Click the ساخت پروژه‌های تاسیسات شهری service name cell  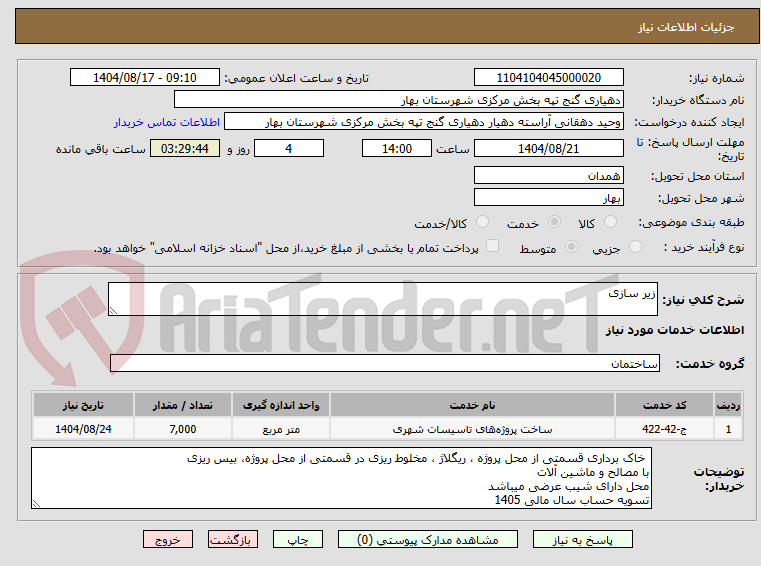click(x=472, y=429)
